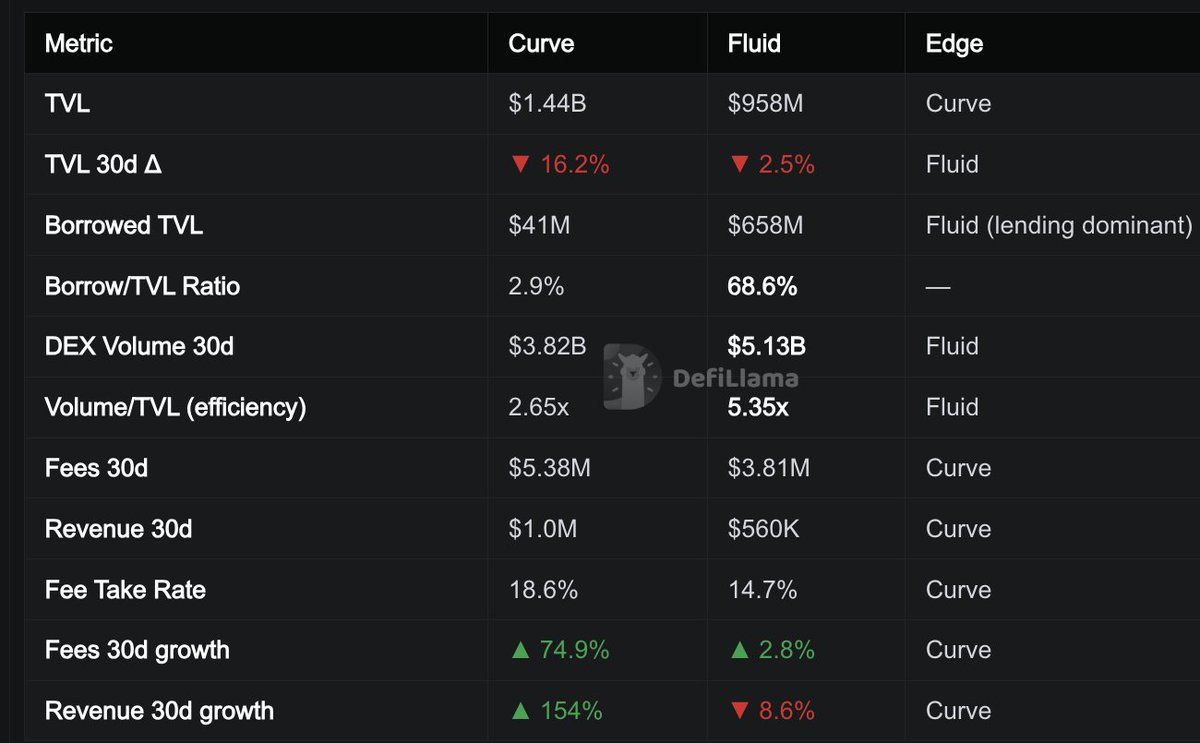This screenshot has width=1200, height=743.
Task: Click the '$560K' revenue value
Action: tap(763, 529)
